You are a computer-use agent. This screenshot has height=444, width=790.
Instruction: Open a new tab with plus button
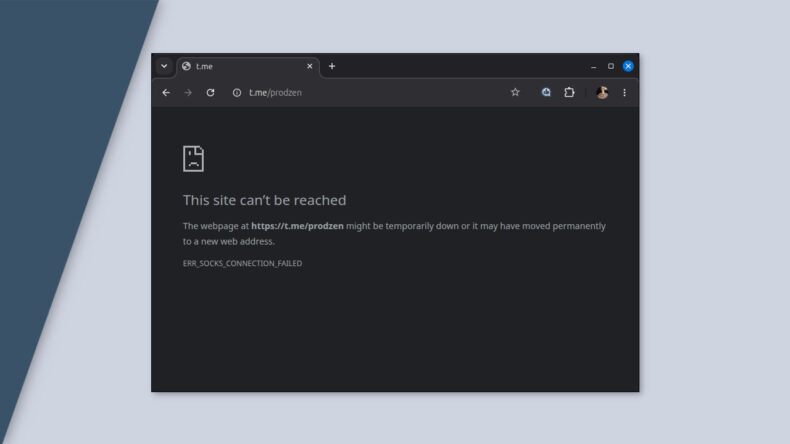[332, 66]
